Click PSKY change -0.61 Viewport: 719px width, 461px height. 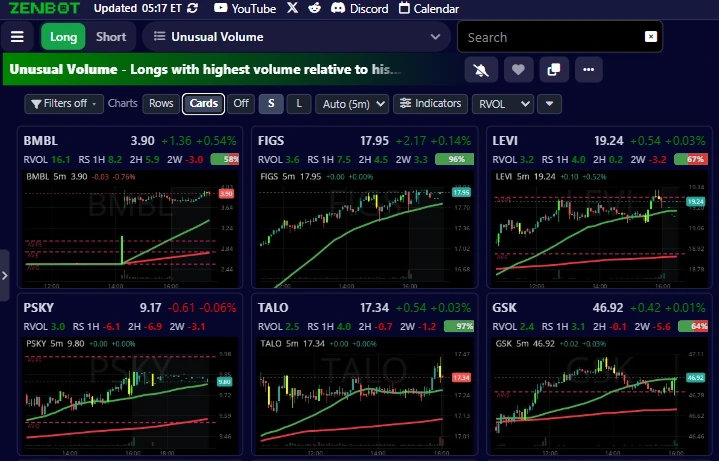click(x=182, y=308)
